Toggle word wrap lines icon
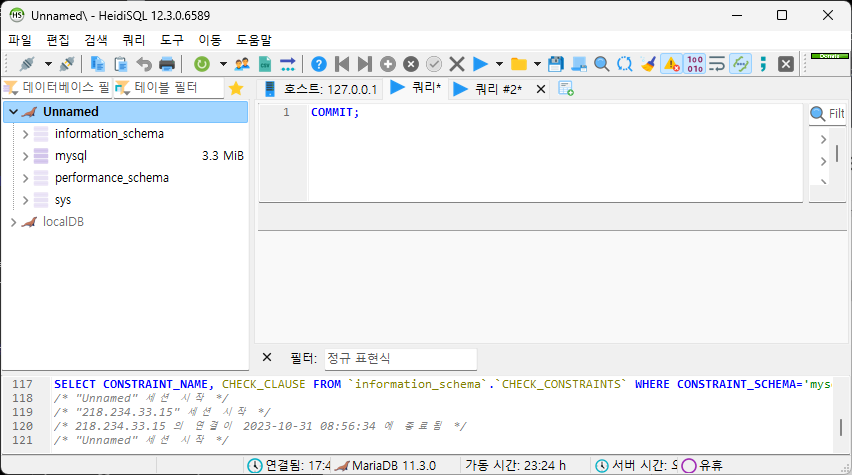852x475 pixels. 717,64
